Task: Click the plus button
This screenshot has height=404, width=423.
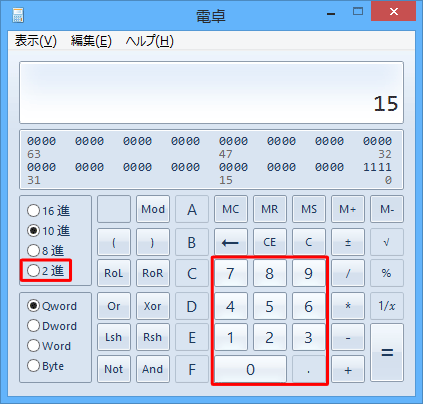Action: tap(348, 369)
